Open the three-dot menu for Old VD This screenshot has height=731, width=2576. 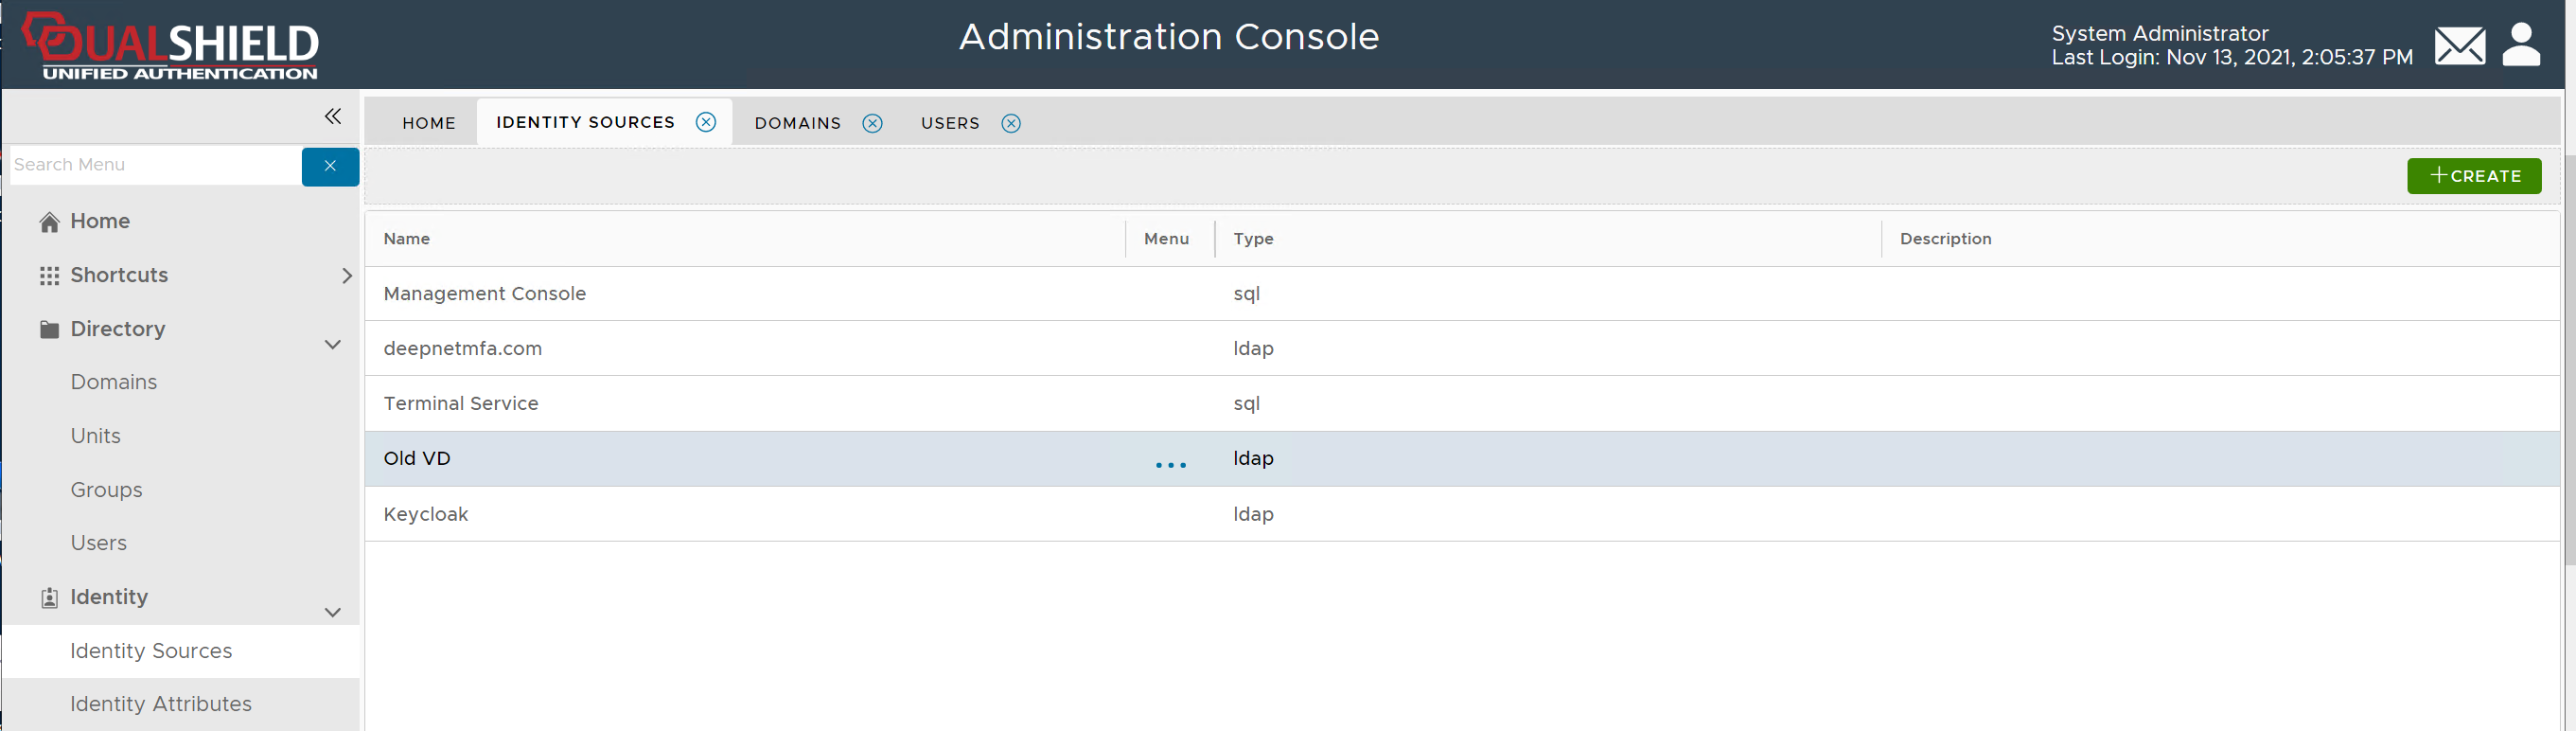[1170, 465]
